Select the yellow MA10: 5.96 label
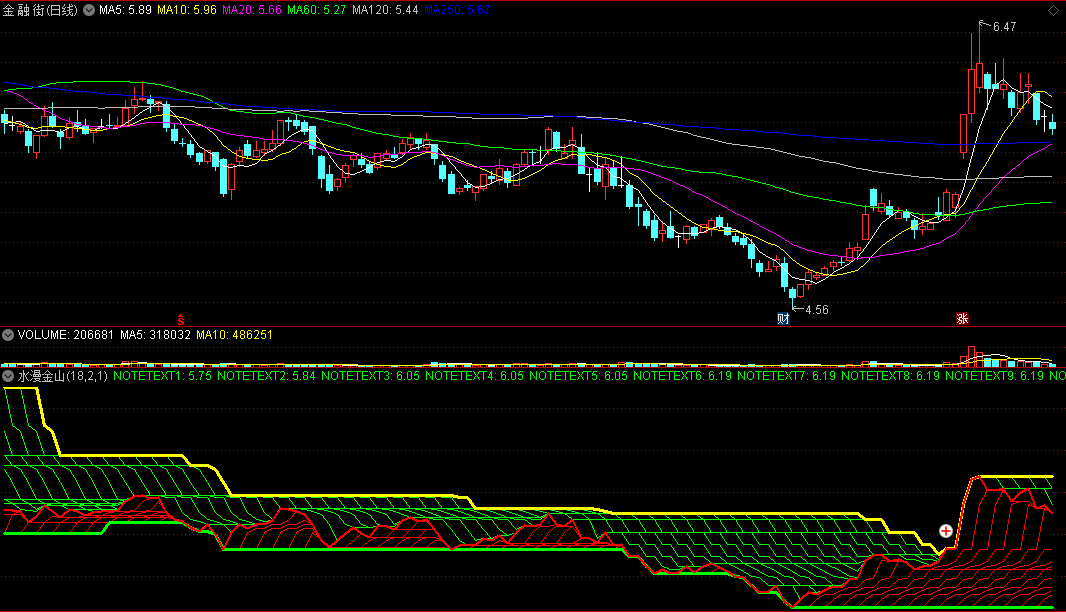Image resolution: width=1066 pixels, height=612 pixels. (x=187, y=10)
